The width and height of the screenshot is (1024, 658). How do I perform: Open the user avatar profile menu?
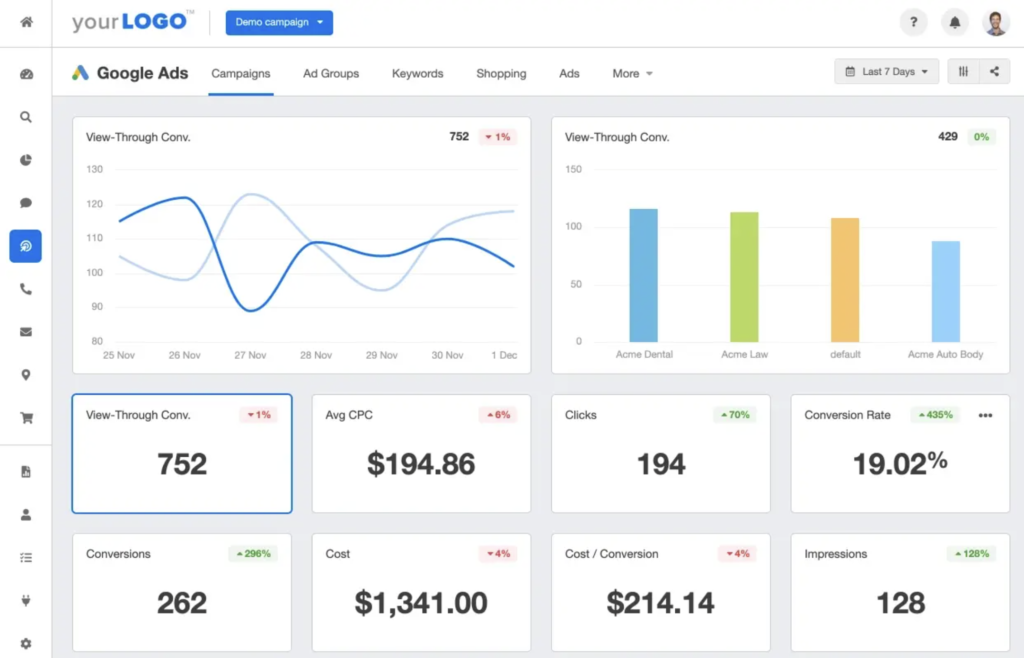995,23
